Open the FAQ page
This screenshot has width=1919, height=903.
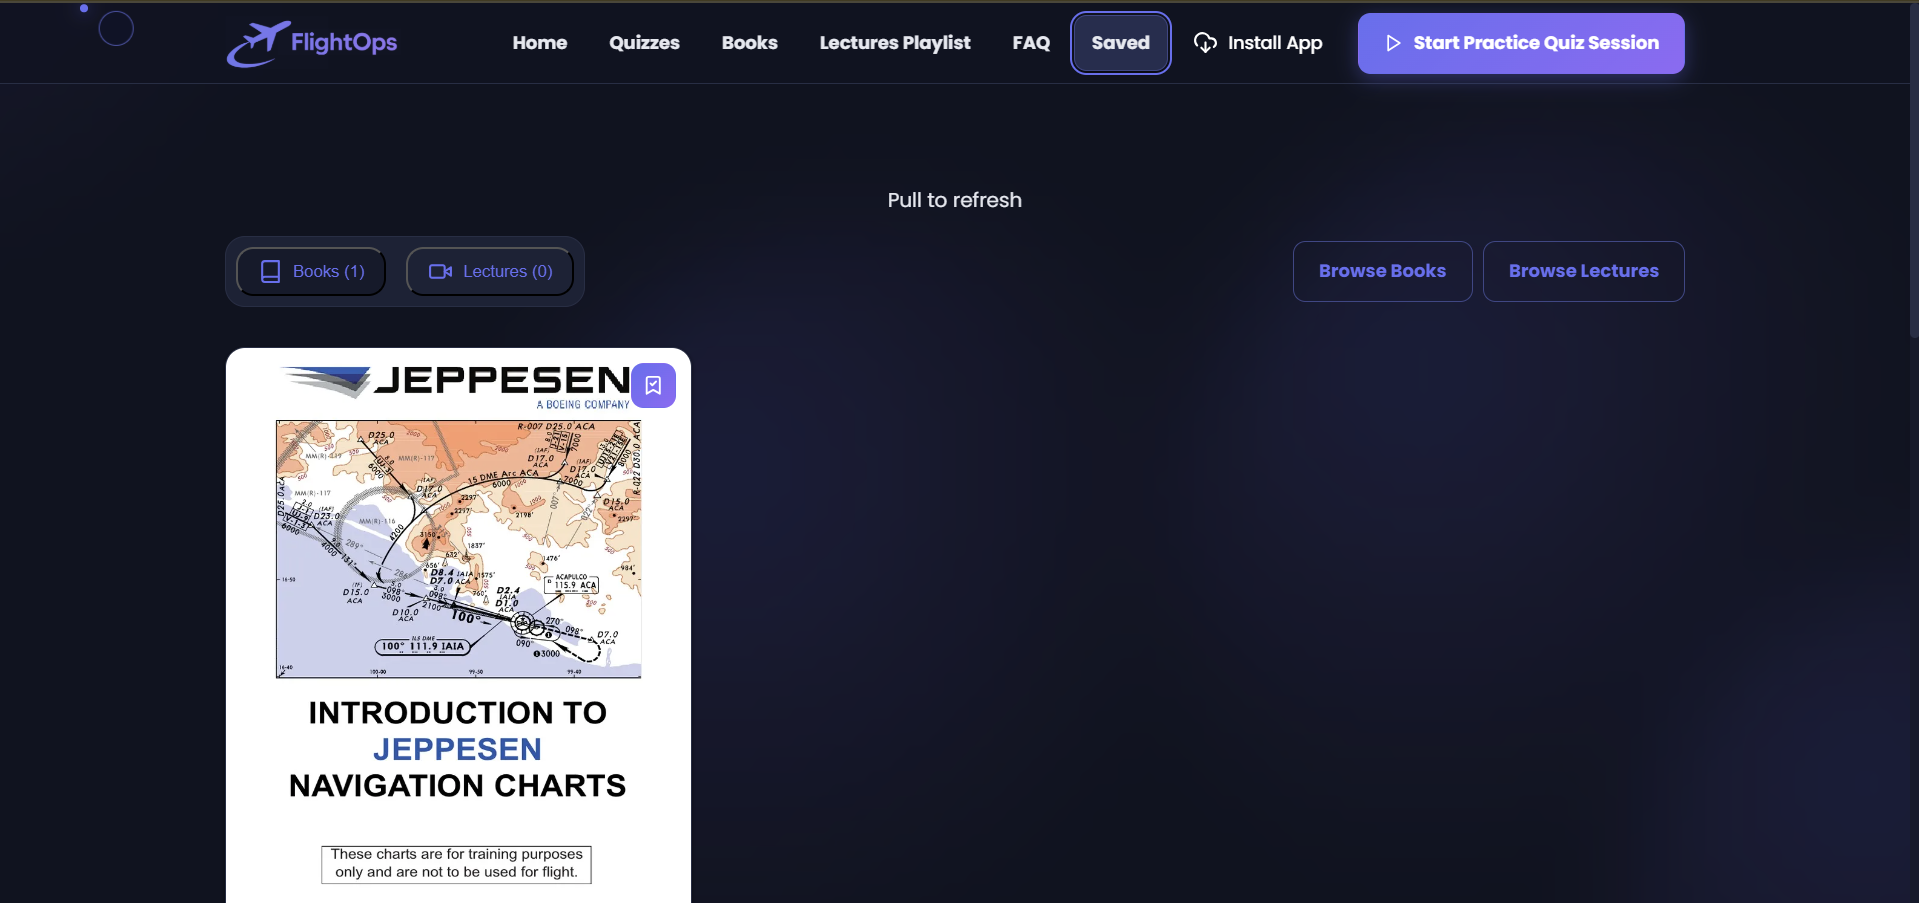(1030, 43)
